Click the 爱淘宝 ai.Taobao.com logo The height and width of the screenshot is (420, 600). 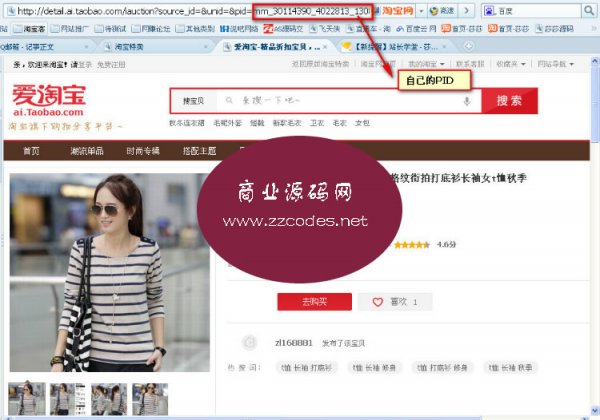49,101
